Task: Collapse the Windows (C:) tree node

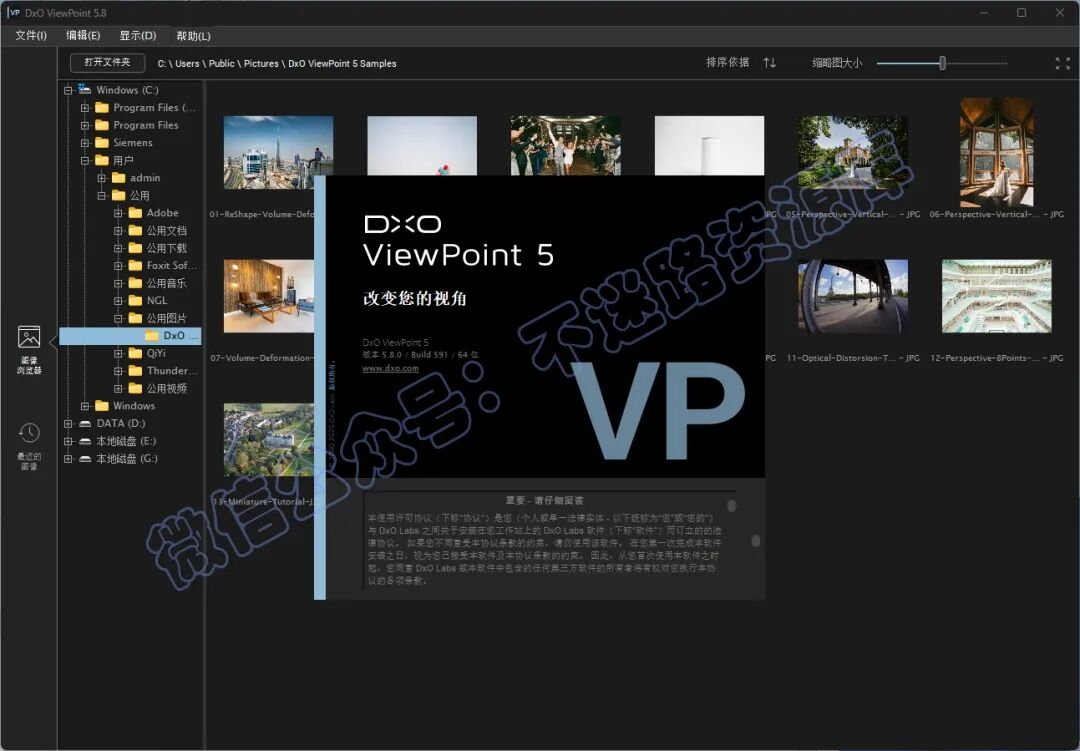Action: [68, 90]
